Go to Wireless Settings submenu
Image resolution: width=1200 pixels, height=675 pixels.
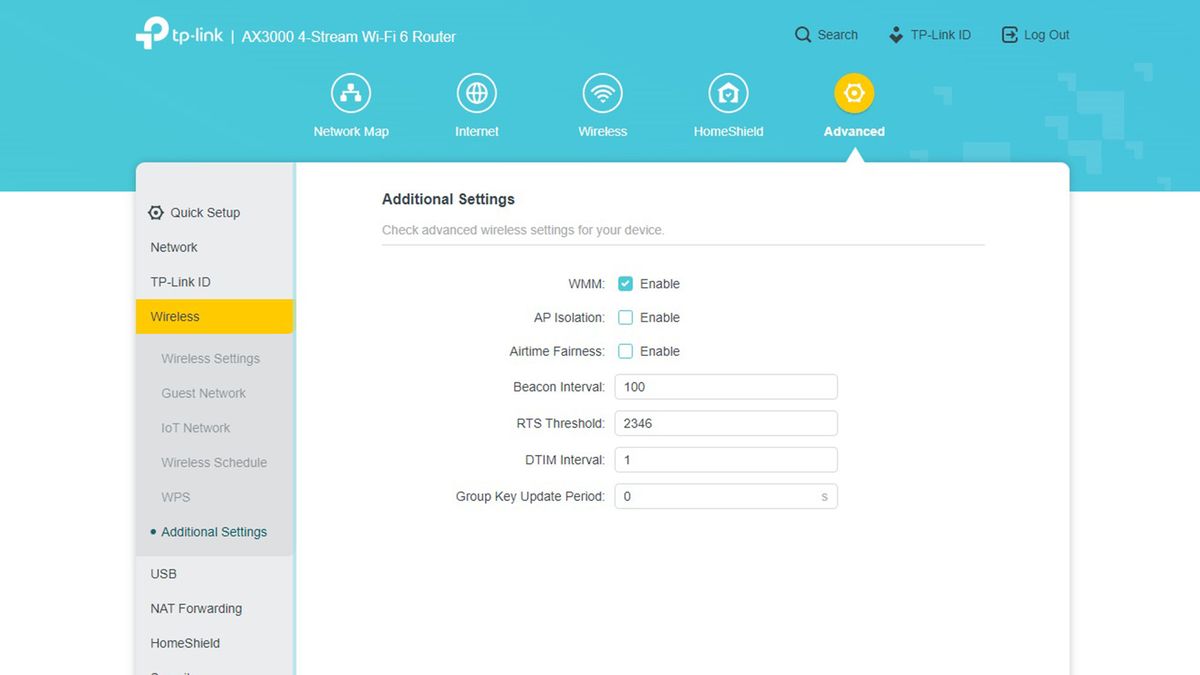tap(210, 359)
